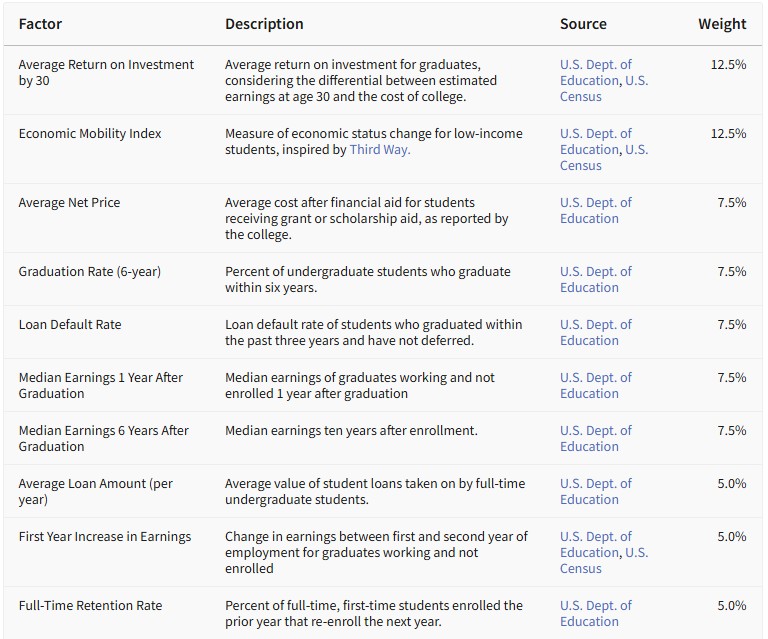Select the Description column header
Screen dimensions: 768x639
pyautogui.click(x=264, y=24)
